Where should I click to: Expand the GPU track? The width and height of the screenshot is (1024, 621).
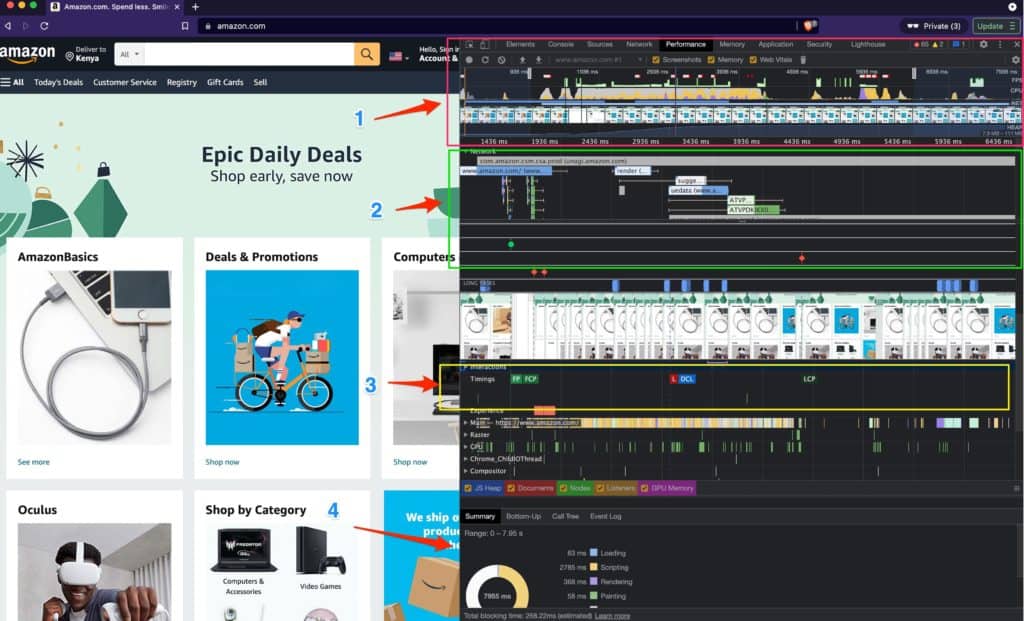466,447
